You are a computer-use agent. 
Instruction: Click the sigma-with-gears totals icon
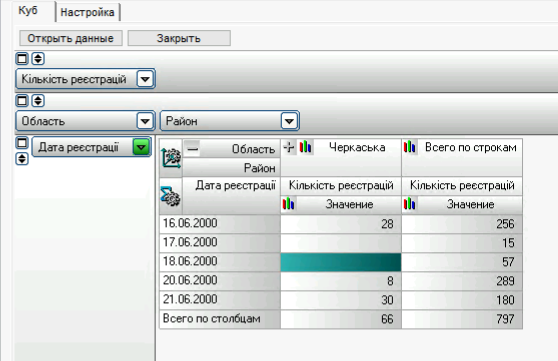coord(171,196)
